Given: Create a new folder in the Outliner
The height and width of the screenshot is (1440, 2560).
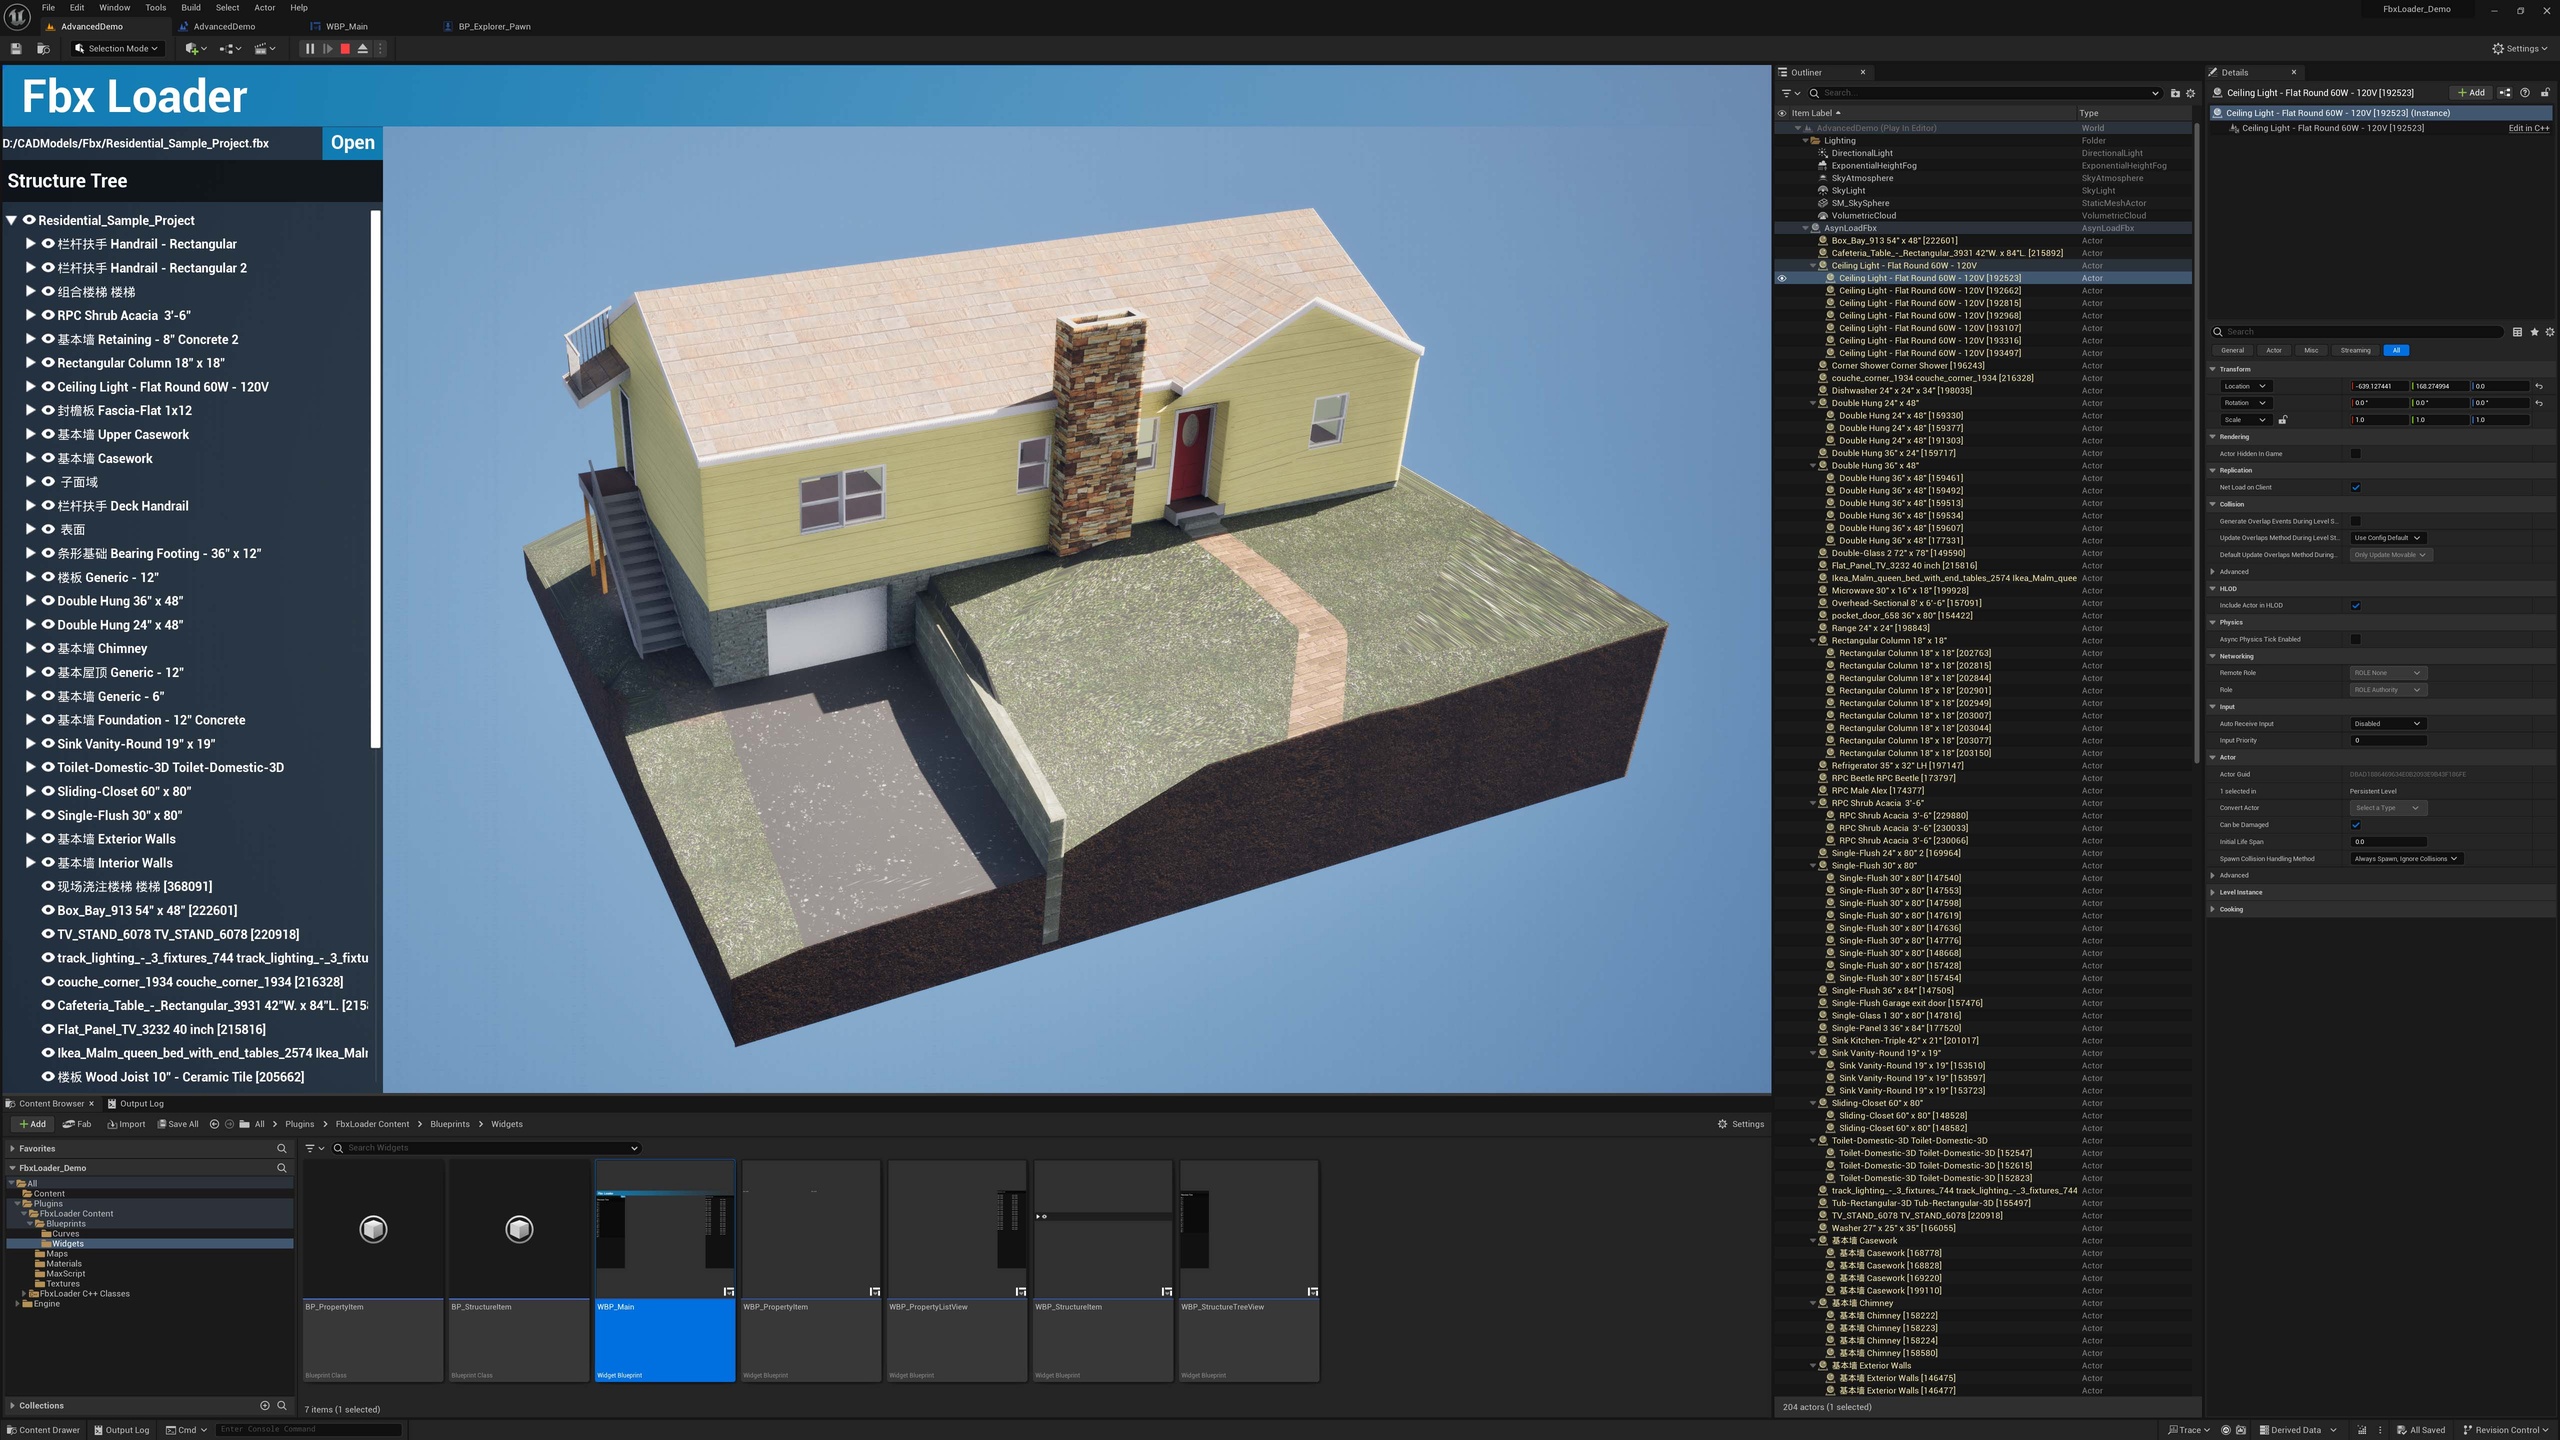Looking at the screenshot, I should pos(2175,93).
